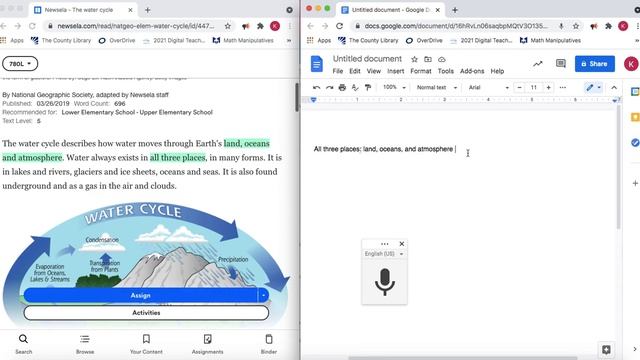Click the Google Docs home icon
640x360 pixels.
click(317, 64)
